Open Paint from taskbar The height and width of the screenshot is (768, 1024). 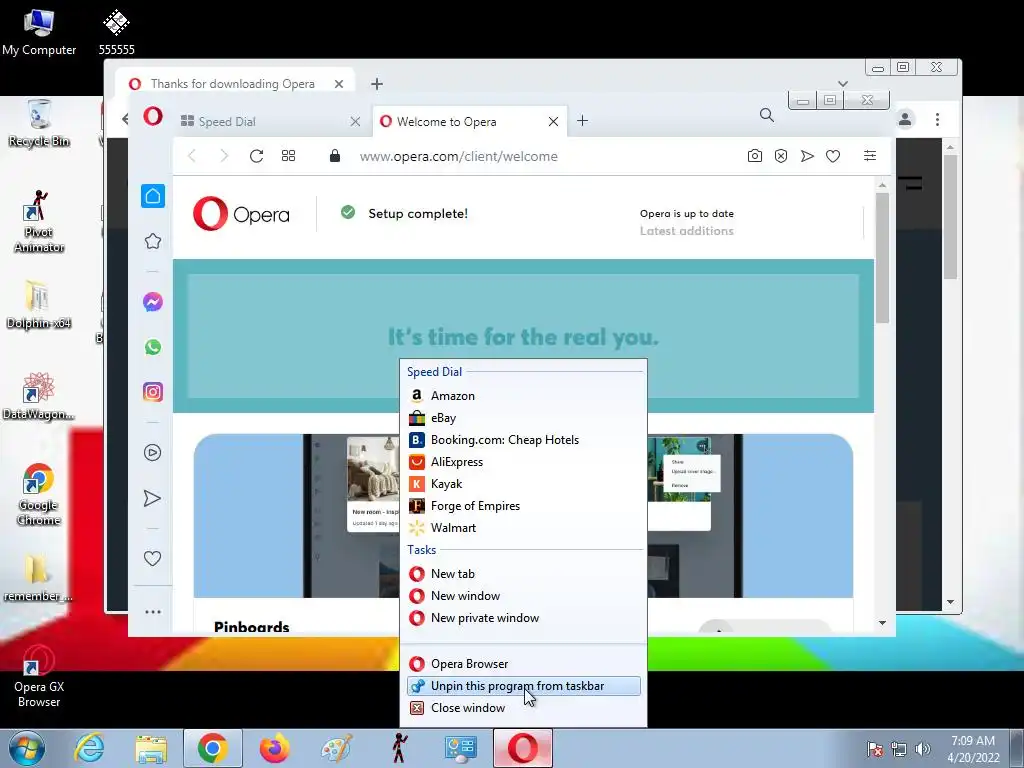336,748
